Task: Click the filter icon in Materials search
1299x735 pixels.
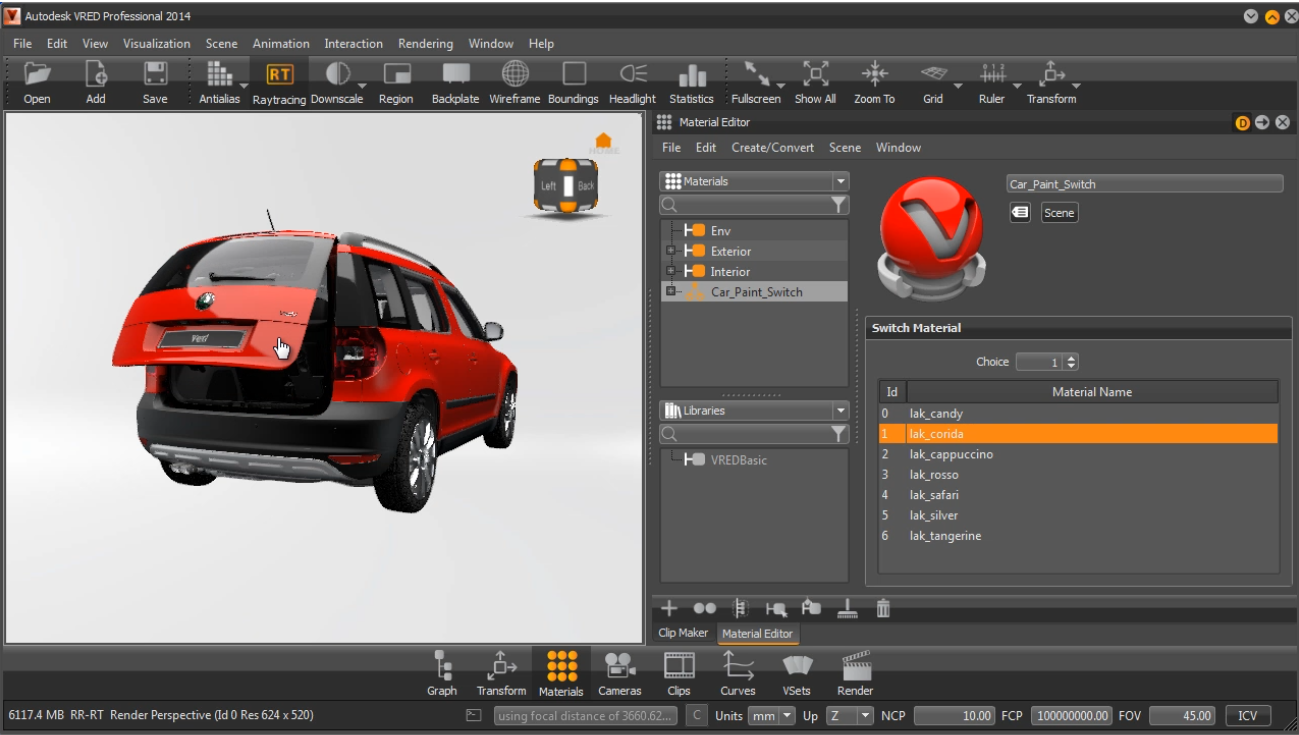Action: click(x=839, y=205)
